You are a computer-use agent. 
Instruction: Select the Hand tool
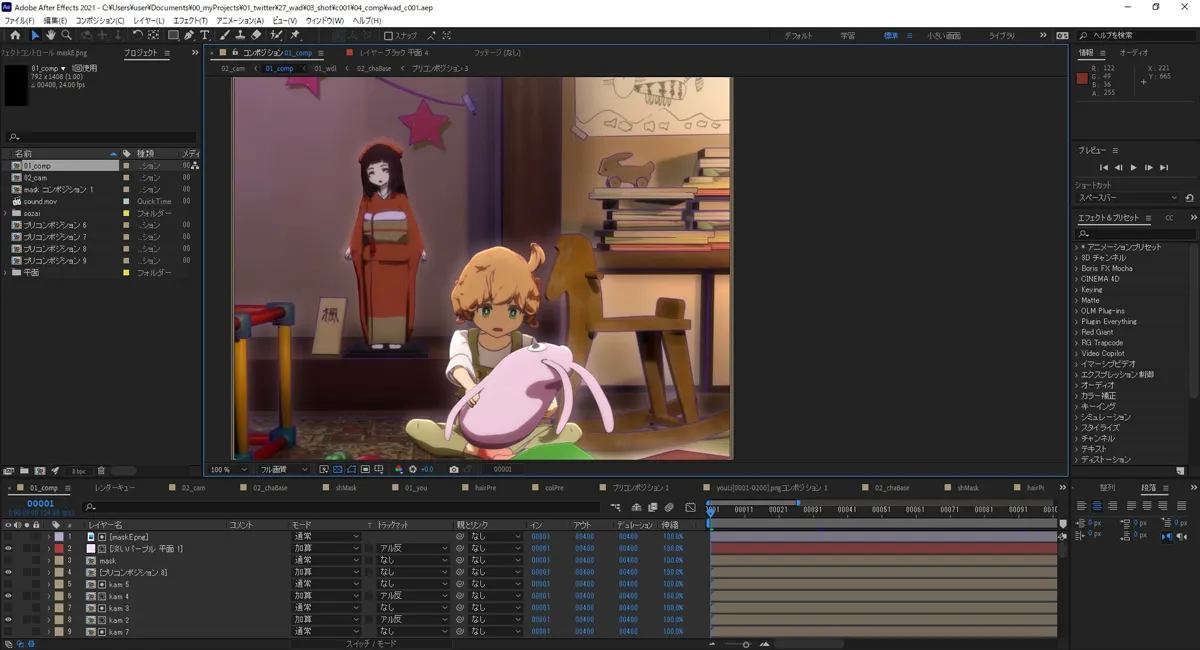click(50, 35)
